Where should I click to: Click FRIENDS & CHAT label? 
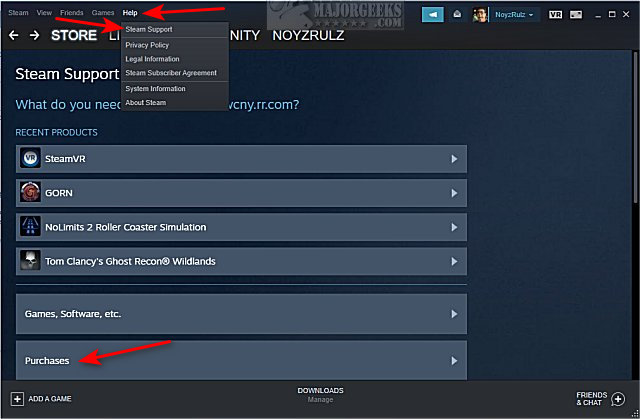click(x=591, y=399)
